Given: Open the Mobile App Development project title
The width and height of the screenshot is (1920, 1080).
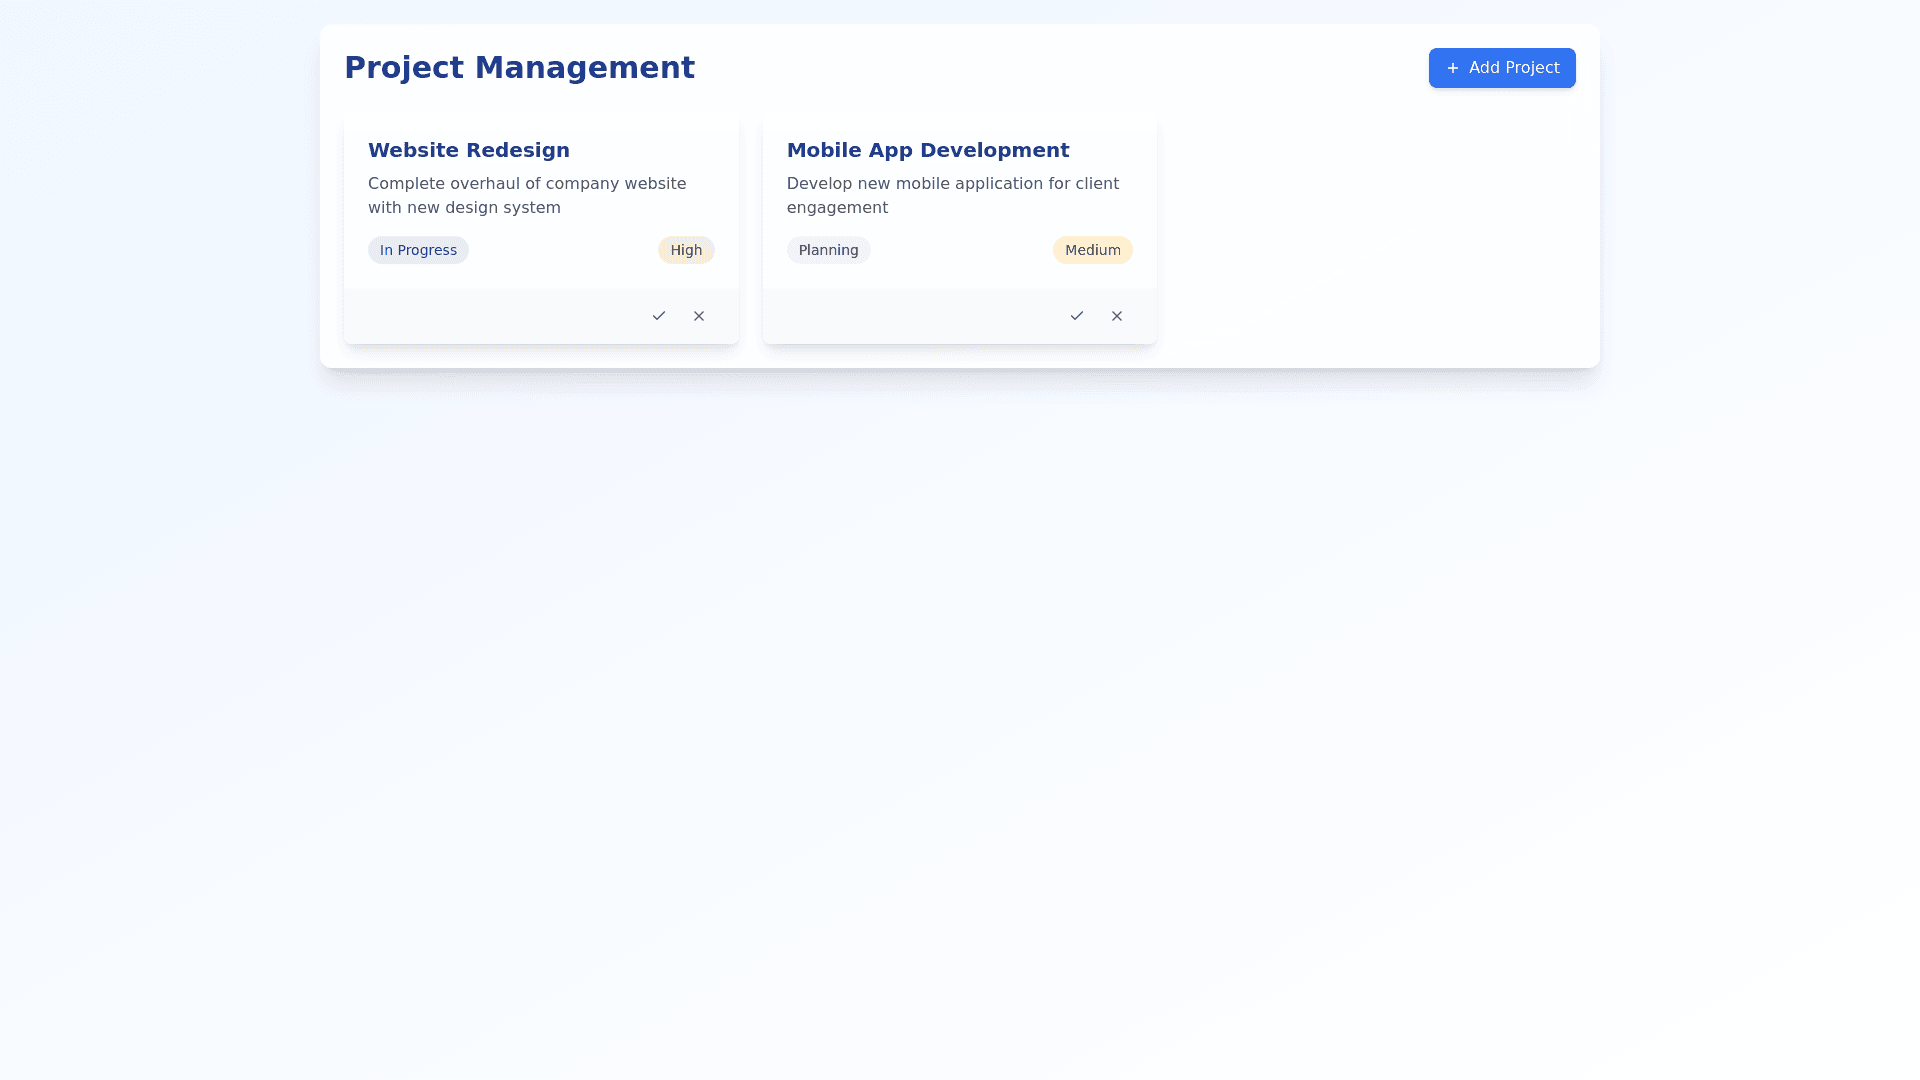Looking at the screenshot, I should click(x=927, y=150).
